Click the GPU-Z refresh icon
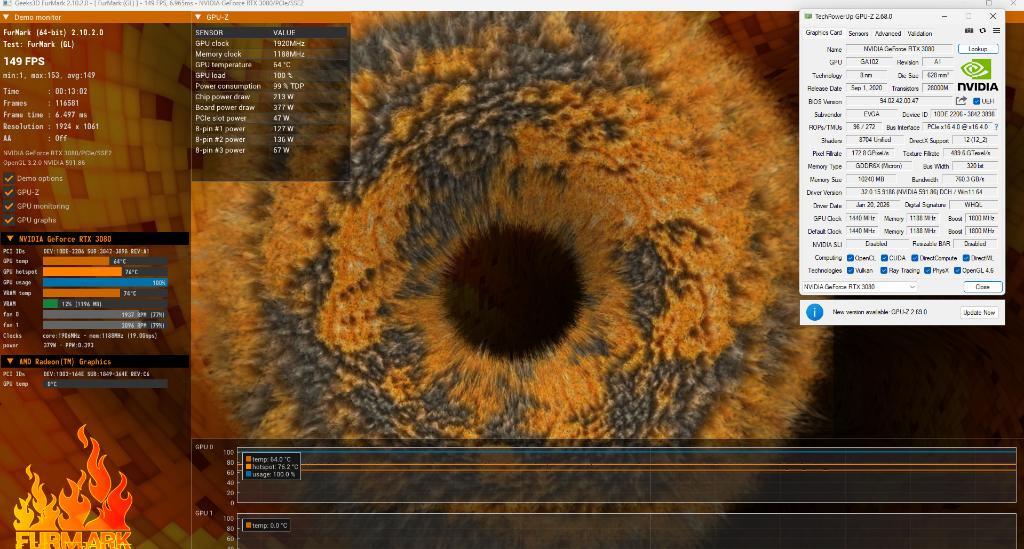Screen dimensions: 1024x549 [984, 32]
